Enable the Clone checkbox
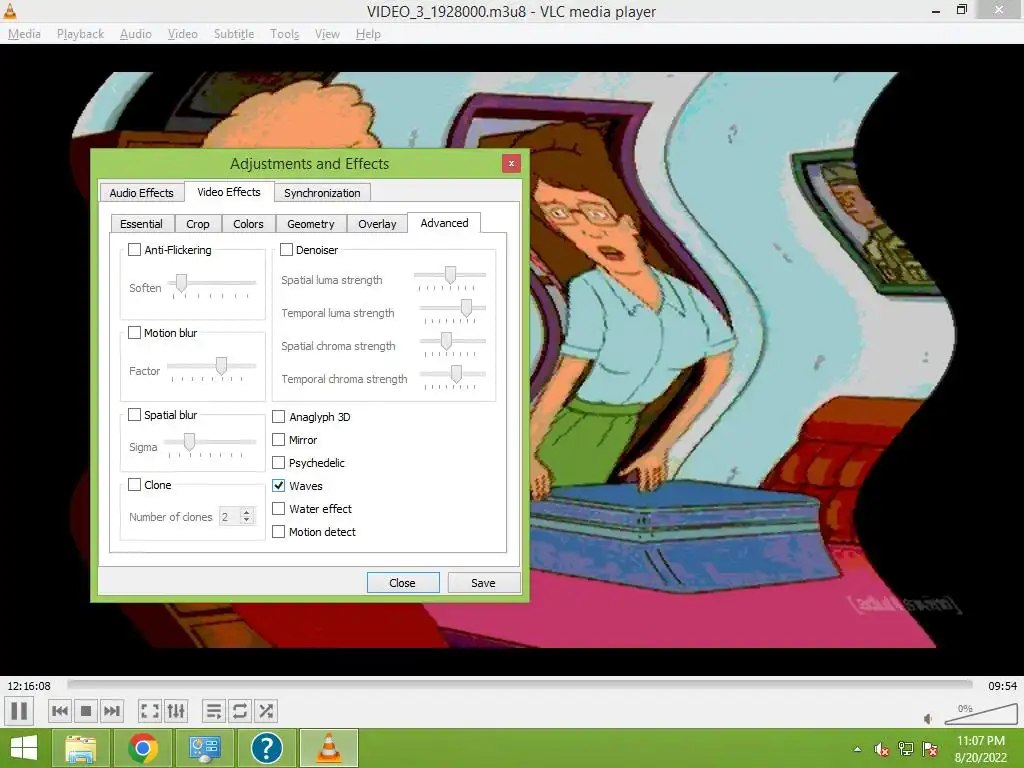 [x=135, y=485]
